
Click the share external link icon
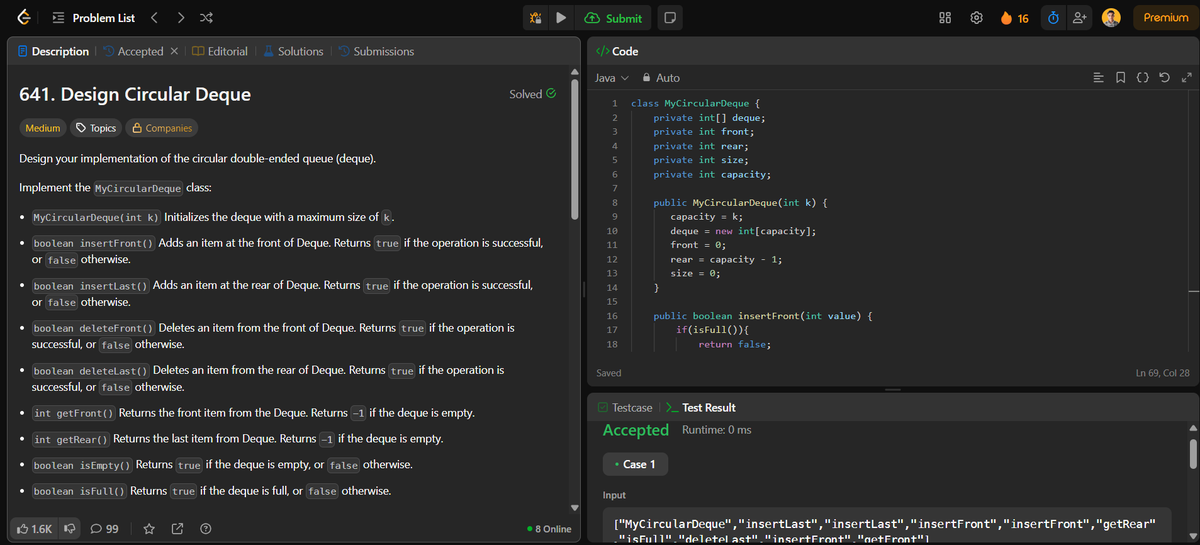click(177, 528)
